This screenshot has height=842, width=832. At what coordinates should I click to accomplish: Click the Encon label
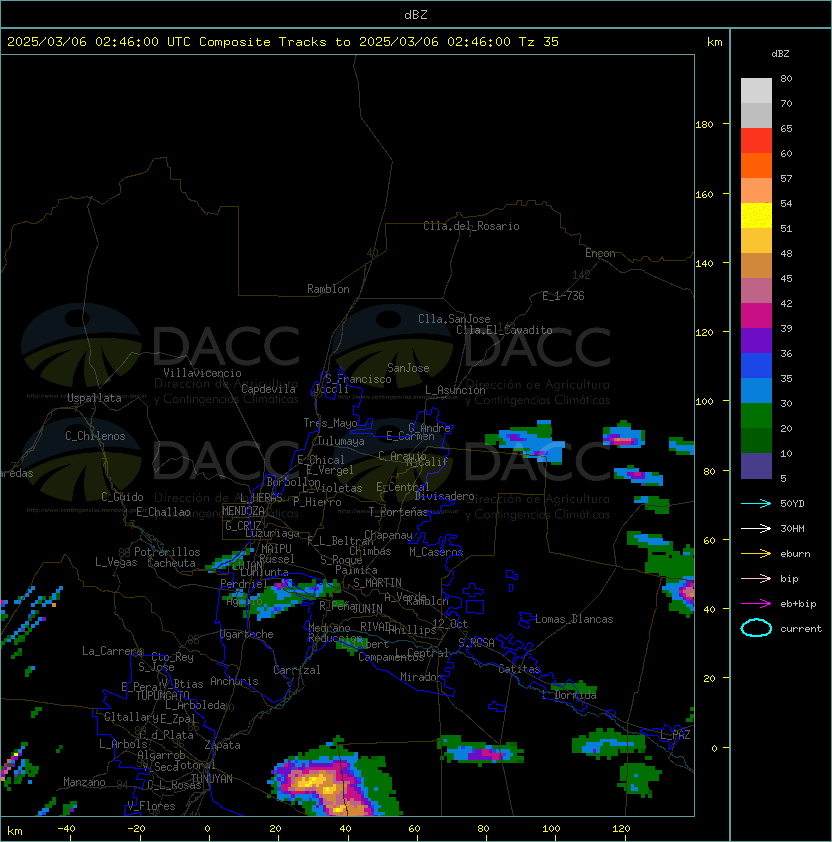point(600,253)
